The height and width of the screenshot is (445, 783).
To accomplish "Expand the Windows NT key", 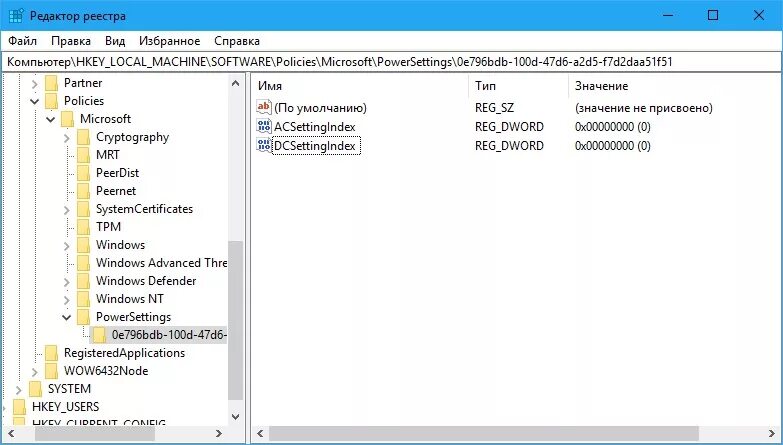I will pyautogui.click(x=67, y=300).
